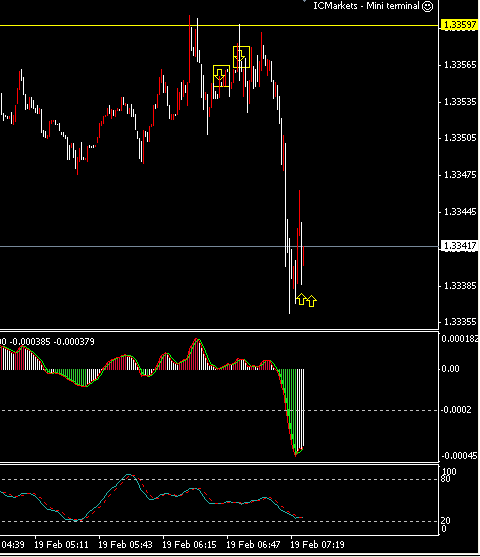Click MACD indicator value -0.000385
This screenshot has height=557, width=480.
pos(29,342)
